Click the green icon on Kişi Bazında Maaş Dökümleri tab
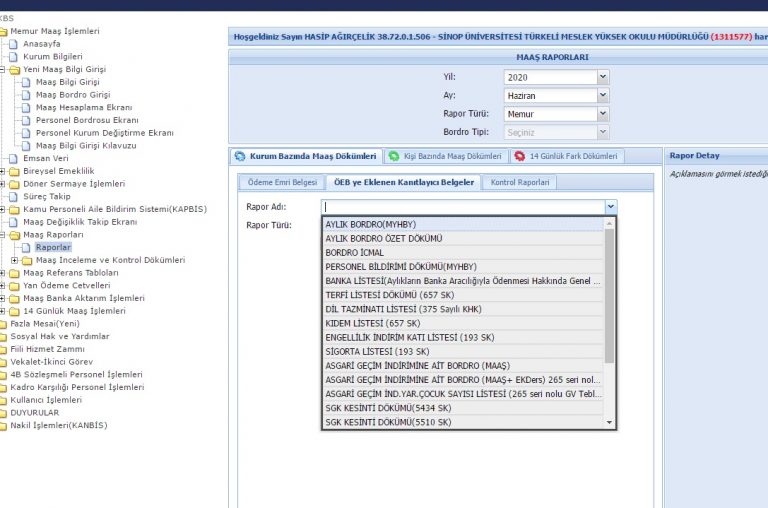Viewport: 768px width, 508px height. click(x=396, y=156)
